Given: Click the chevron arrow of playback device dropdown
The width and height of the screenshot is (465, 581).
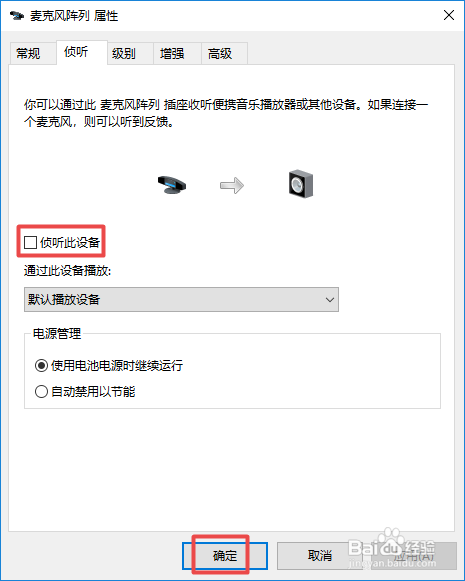Looking at the screenshot, I should [330, 299].
